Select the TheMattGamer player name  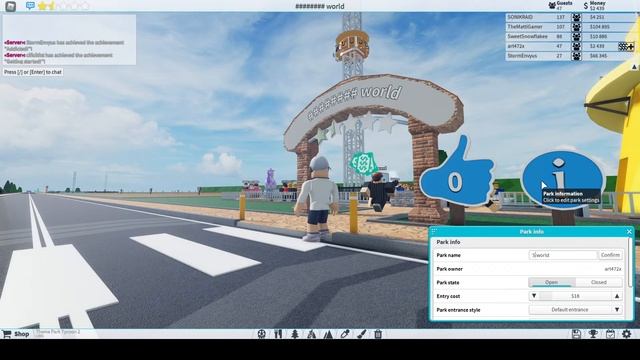pyautogui.click(x=525, y=27)
